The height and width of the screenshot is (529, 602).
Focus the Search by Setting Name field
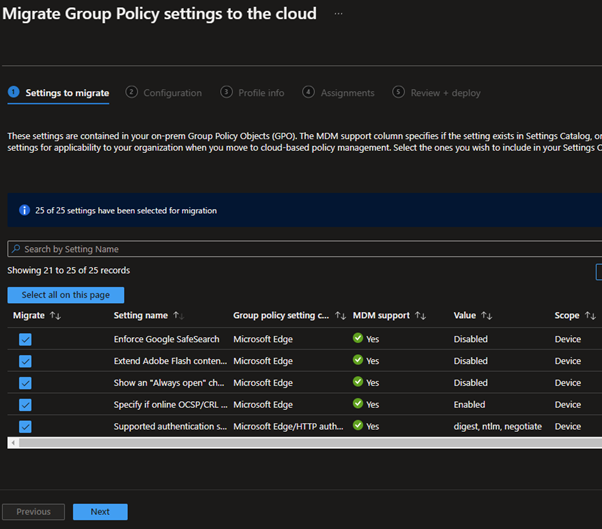(300, 249)
